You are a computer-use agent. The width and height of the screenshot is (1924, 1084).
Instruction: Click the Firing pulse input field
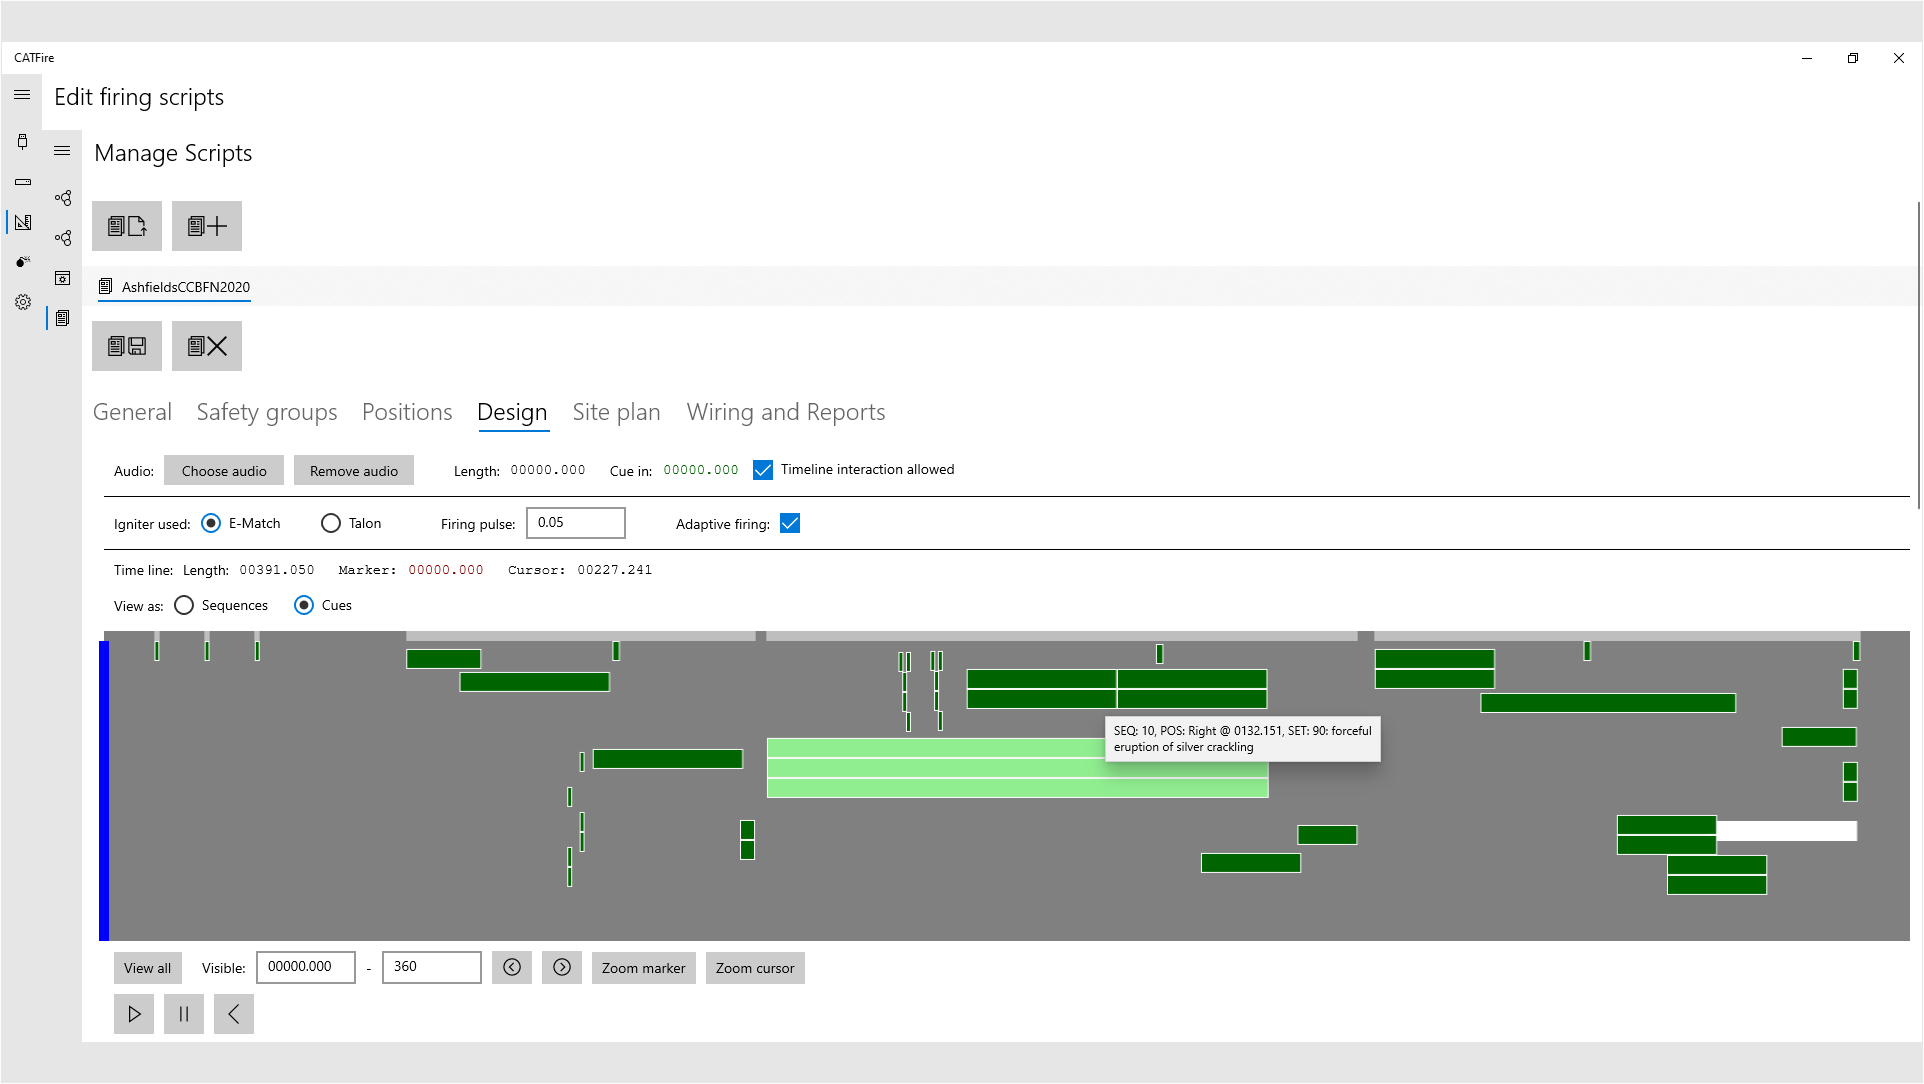coord(576,523)
